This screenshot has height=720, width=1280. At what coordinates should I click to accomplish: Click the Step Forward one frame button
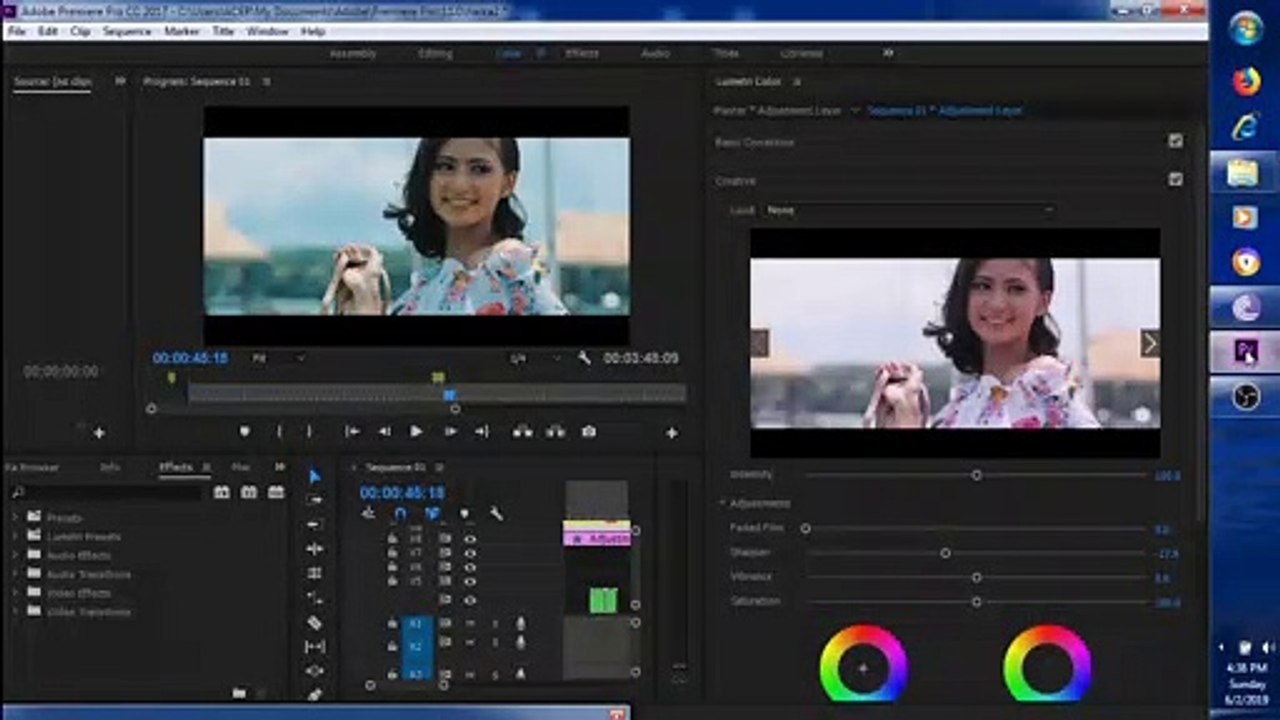click(x=450, y=432)
